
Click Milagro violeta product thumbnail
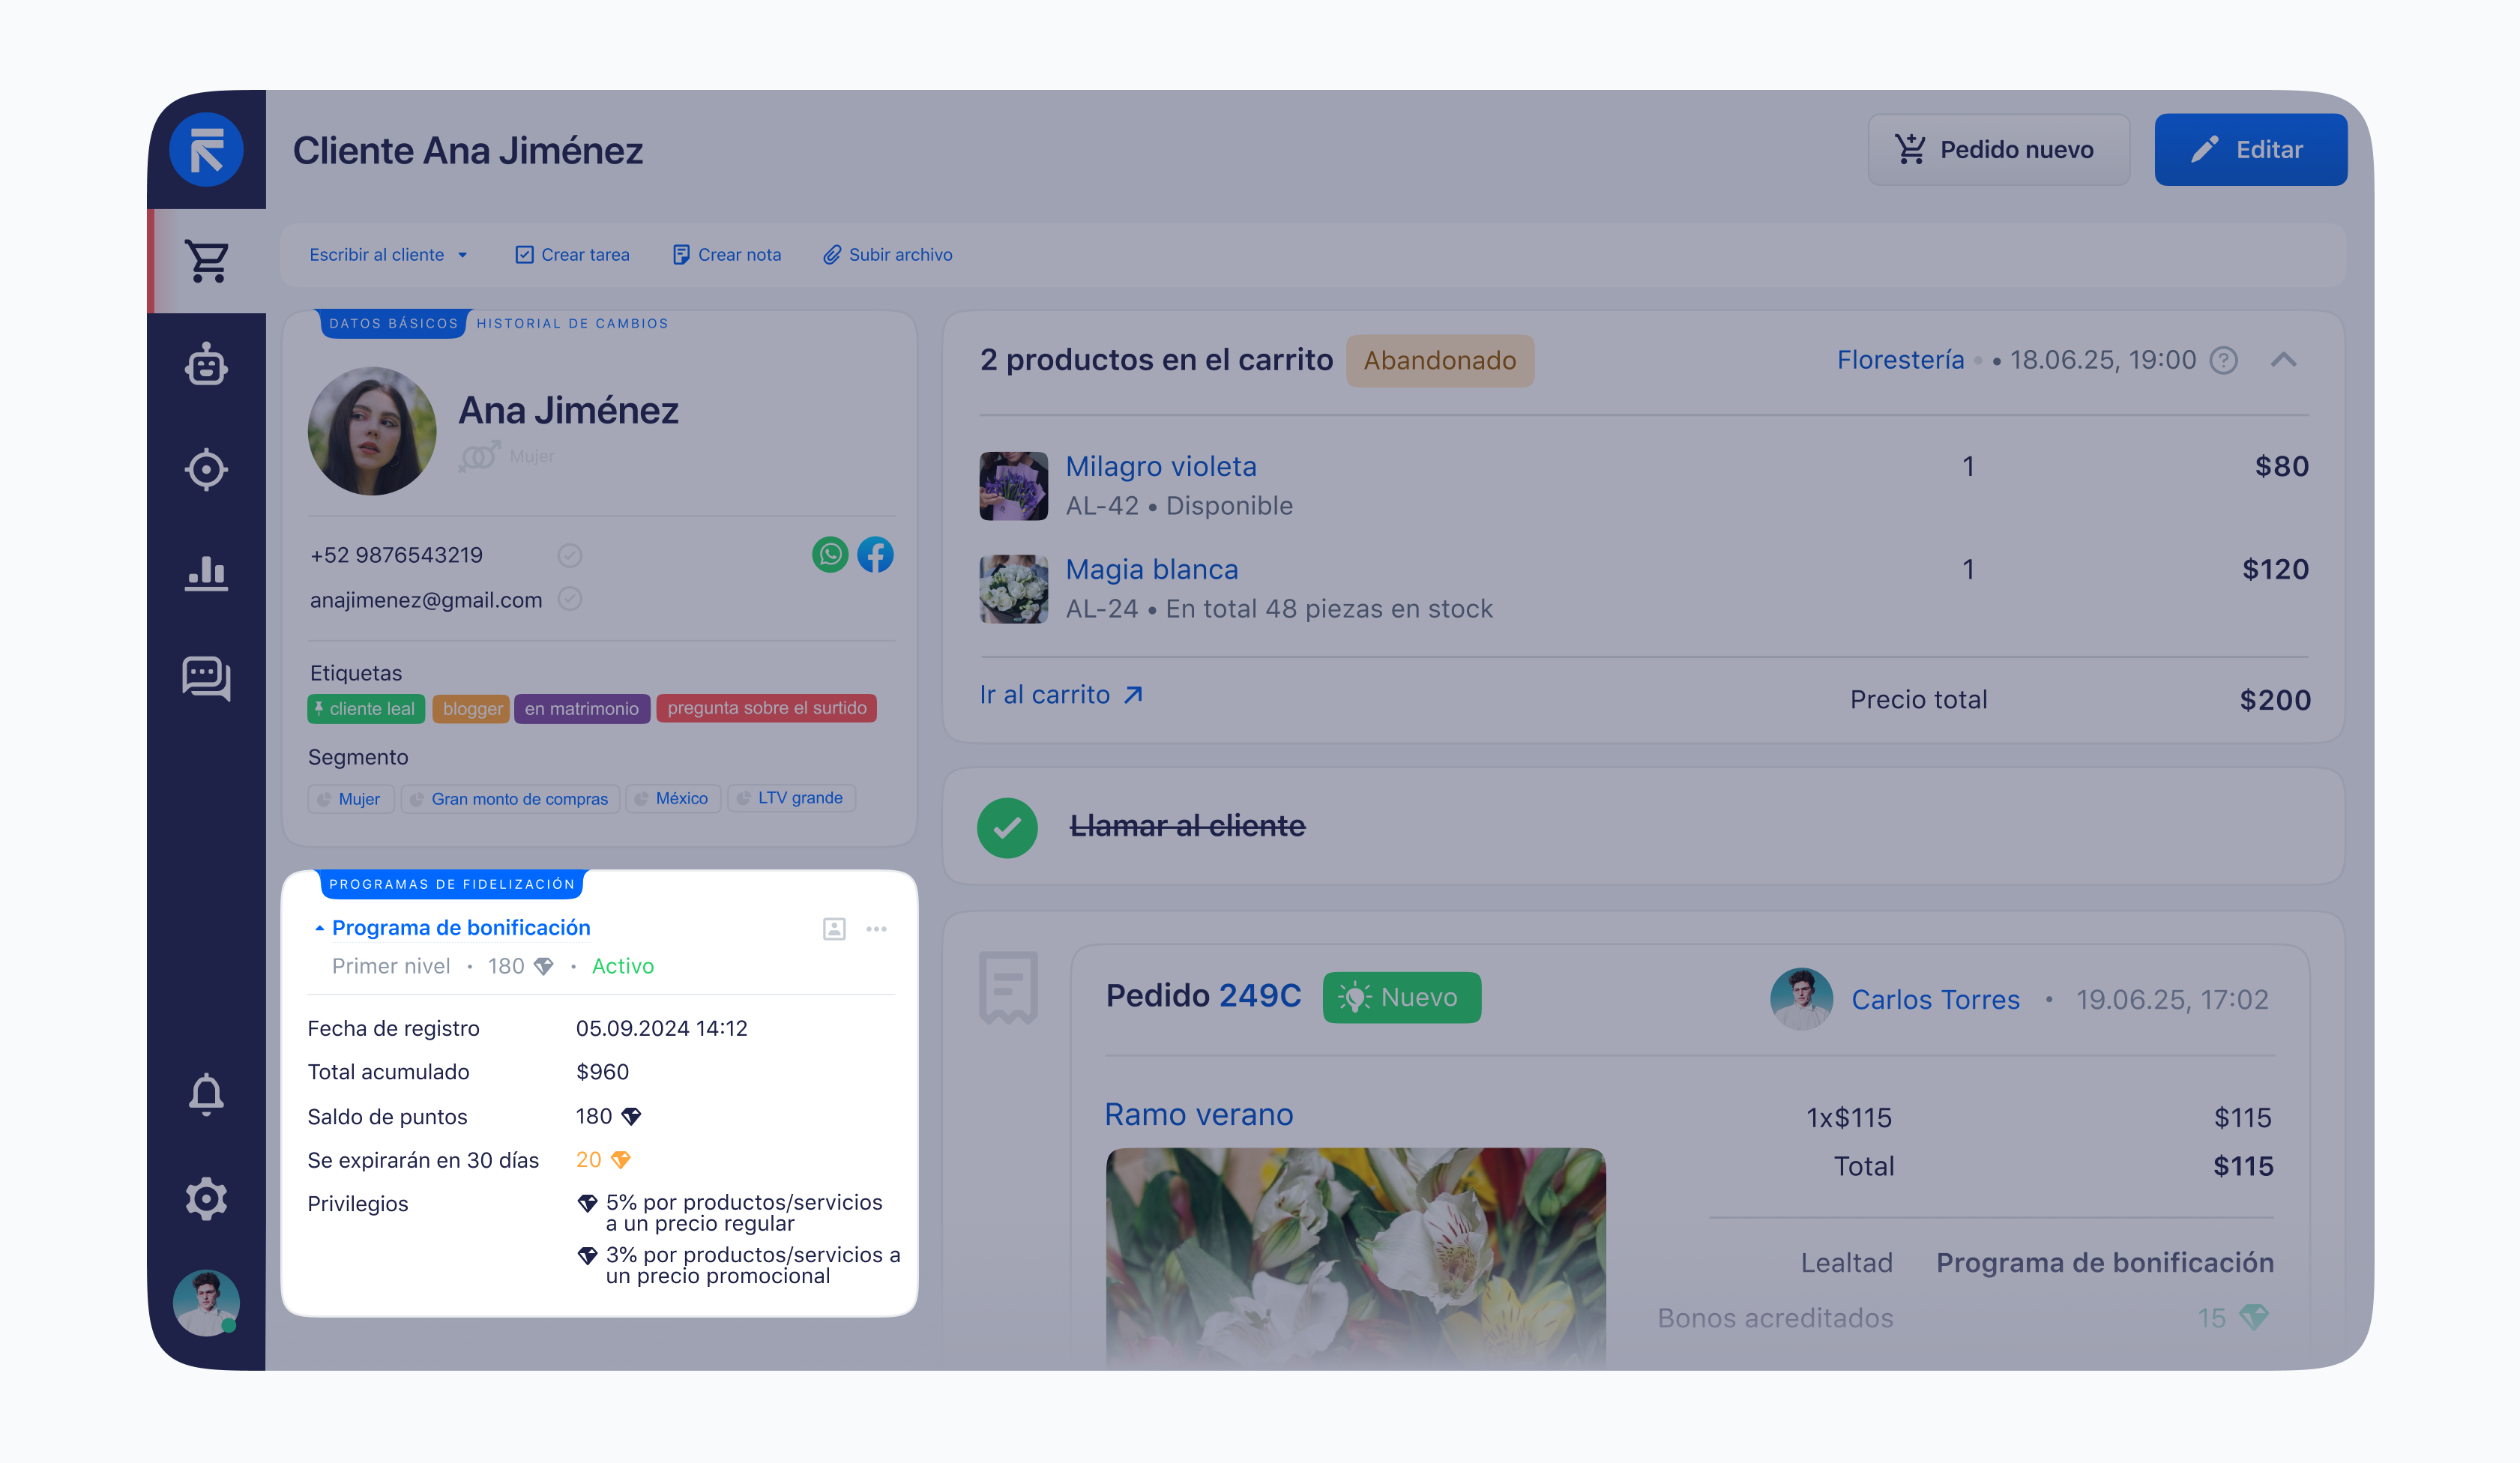coord(1013,486)
